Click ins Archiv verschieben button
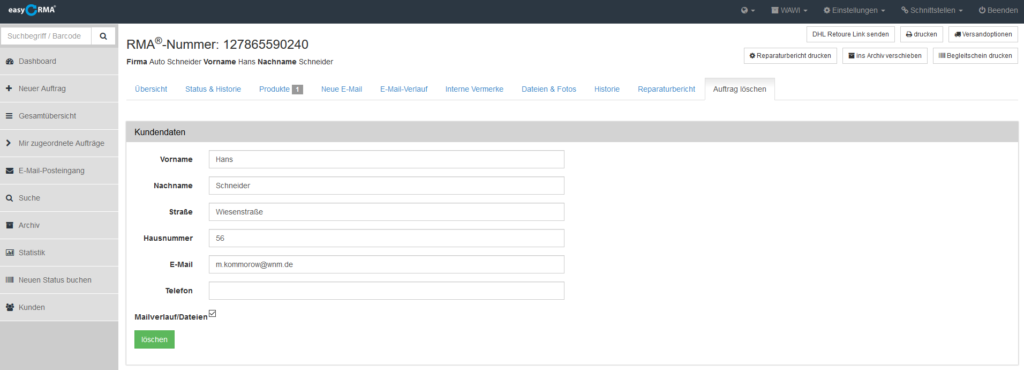1024x370 pixels. (884, 56)
